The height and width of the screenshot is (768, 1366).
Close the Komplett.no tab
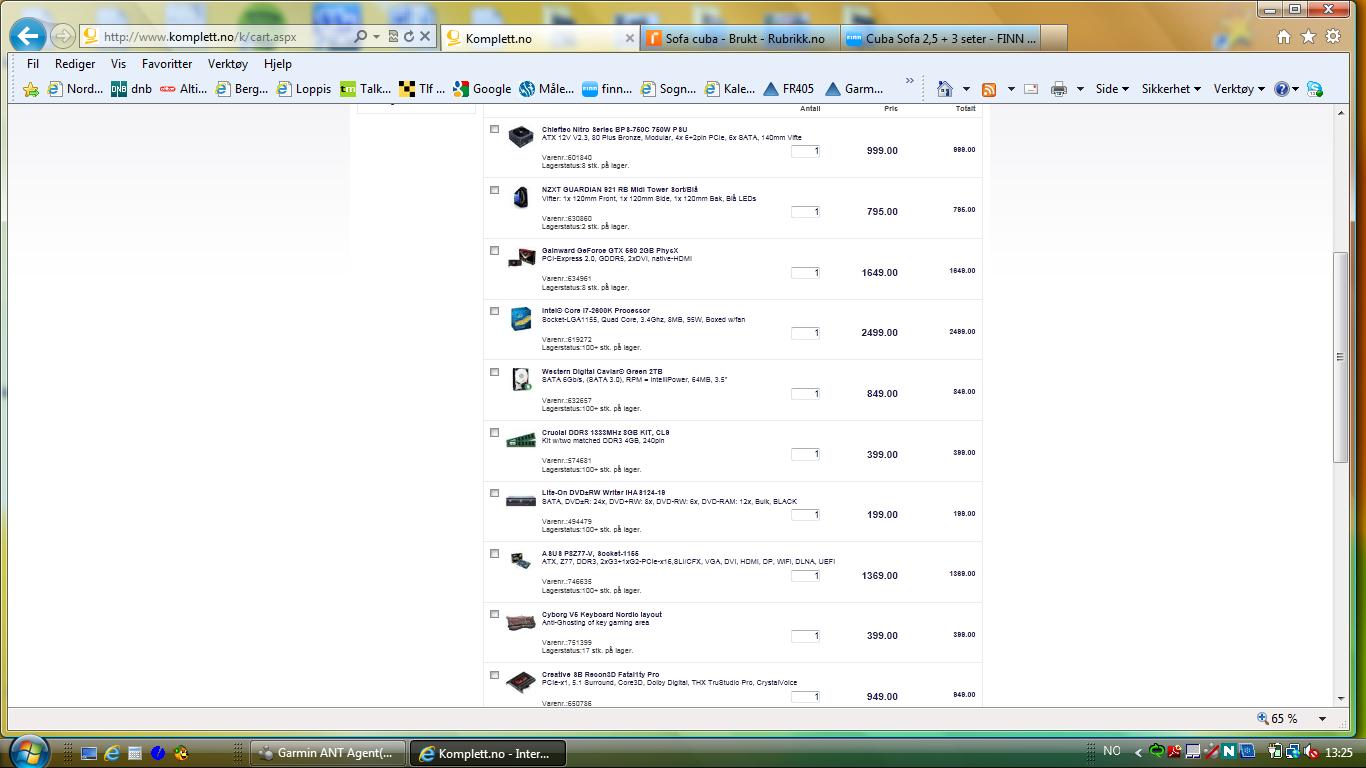click(630, 38)
